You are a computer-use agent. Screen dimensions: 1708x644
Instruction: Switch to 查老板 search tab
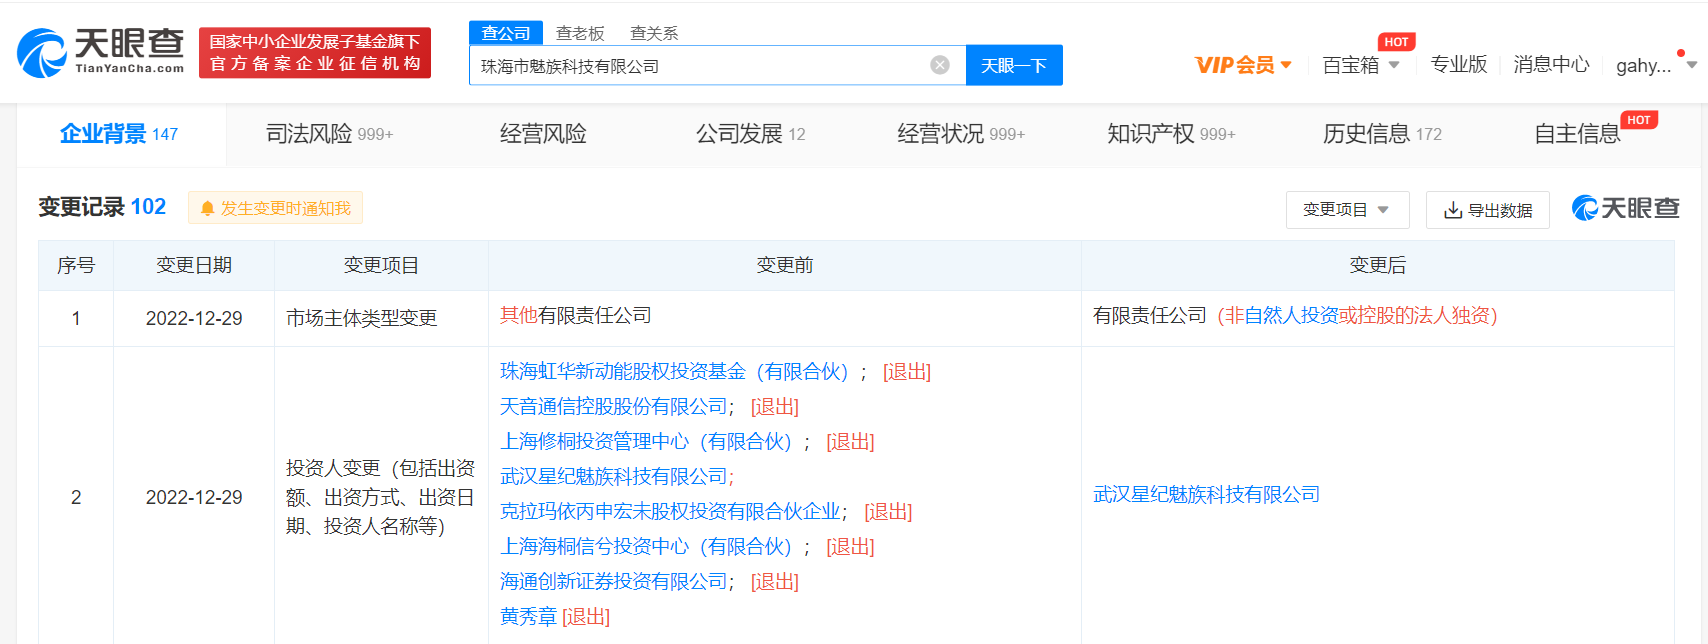click(x=580, y=33)
